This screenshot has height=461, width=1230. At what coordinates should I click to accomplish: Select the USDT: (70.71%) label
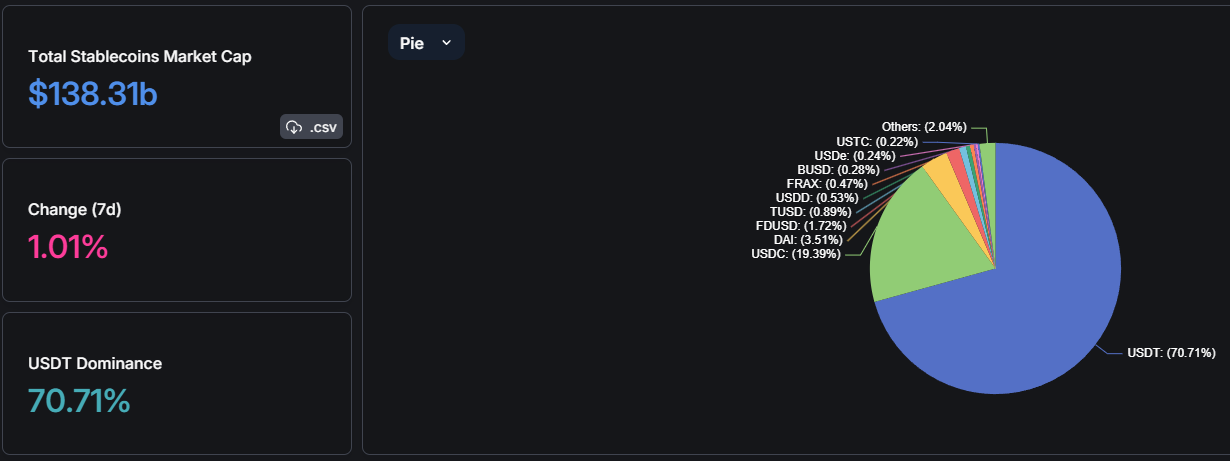pos(1171,353)
